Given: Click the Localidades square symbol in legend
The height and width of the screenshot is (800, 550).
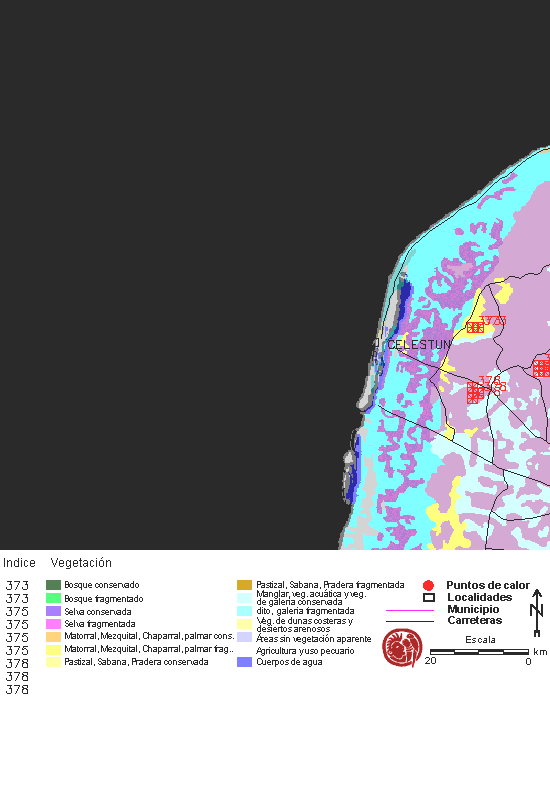Looking at the screenshot, I should [x=429, y=597].
